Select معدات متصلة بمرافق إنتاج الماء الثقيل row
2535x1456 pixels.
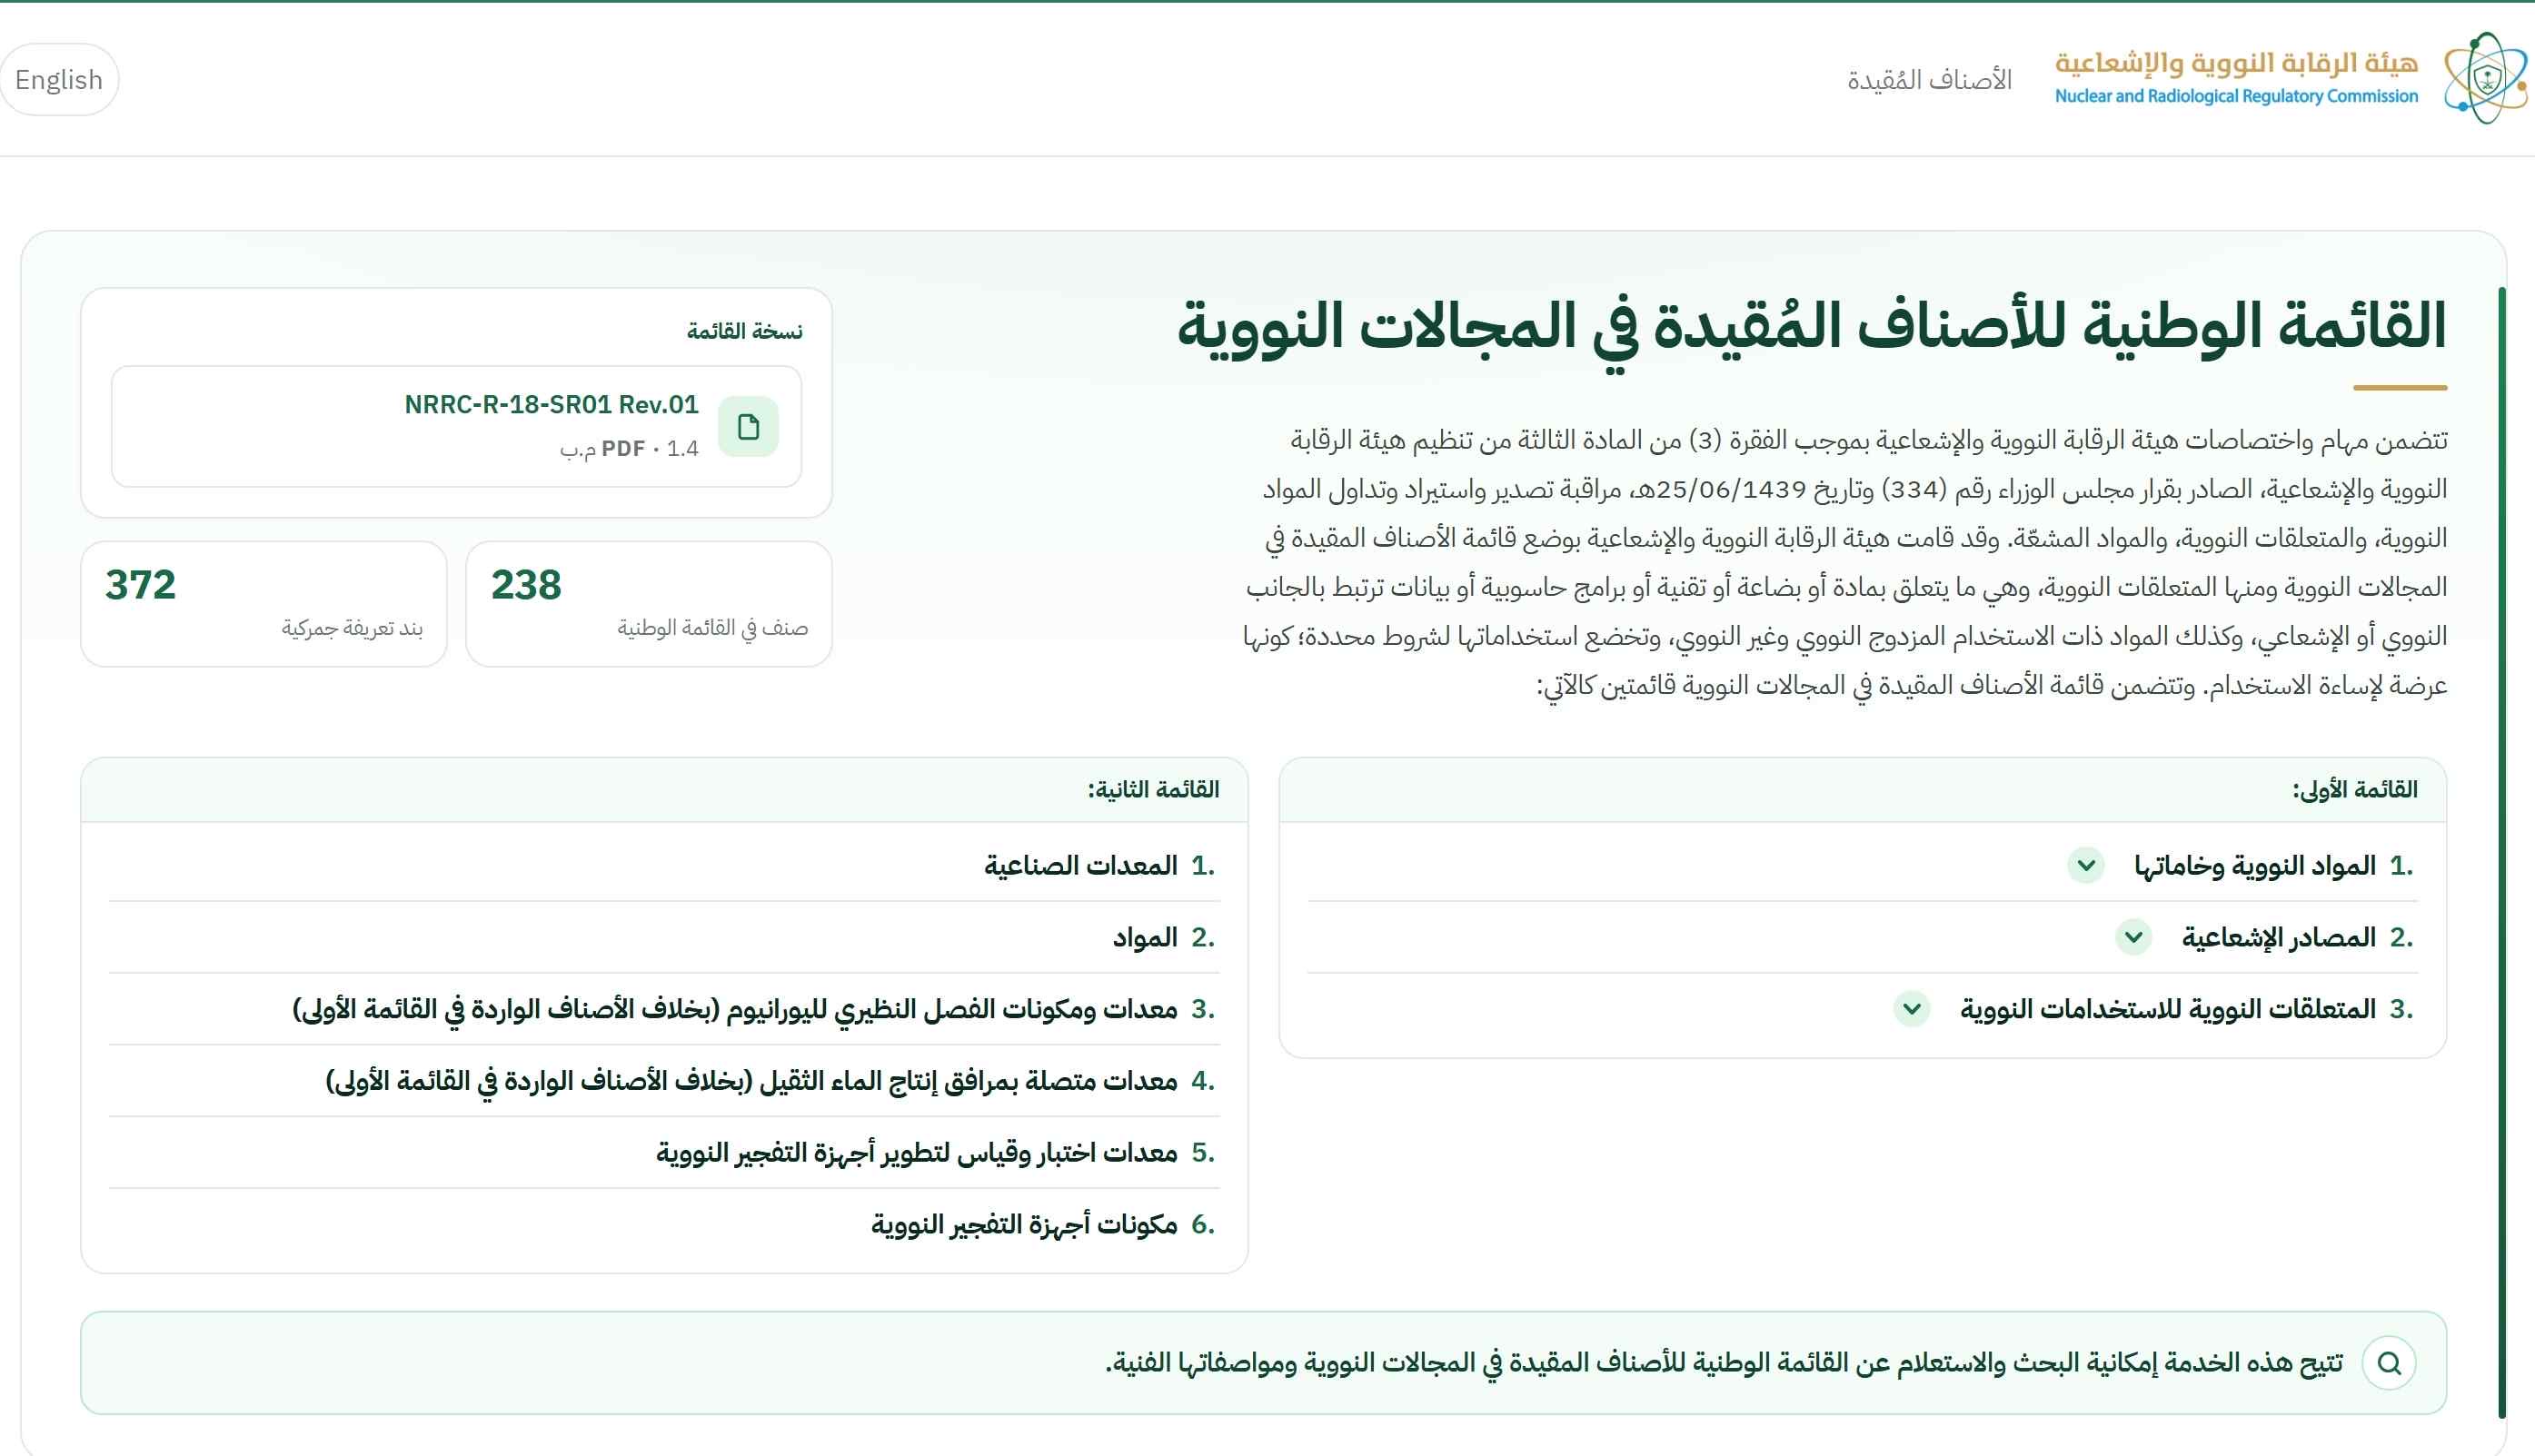pos(664,1081)
